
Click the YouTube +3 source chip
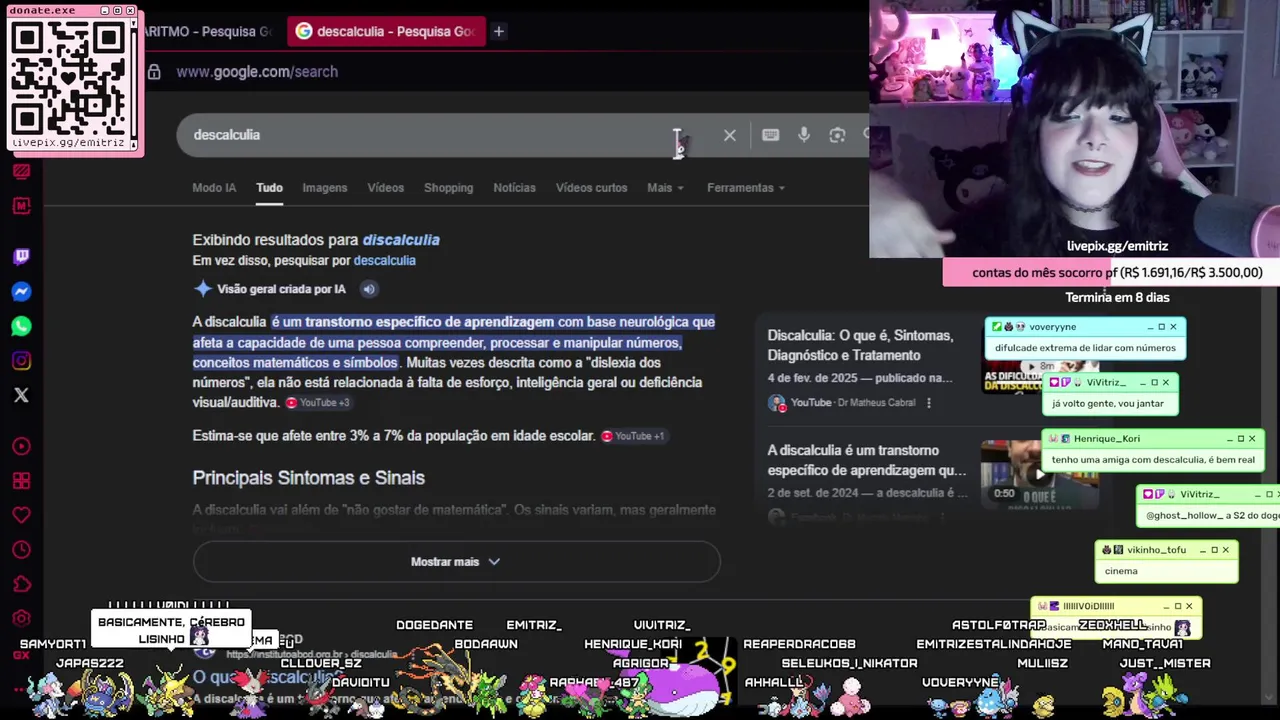tap(318, 403)
